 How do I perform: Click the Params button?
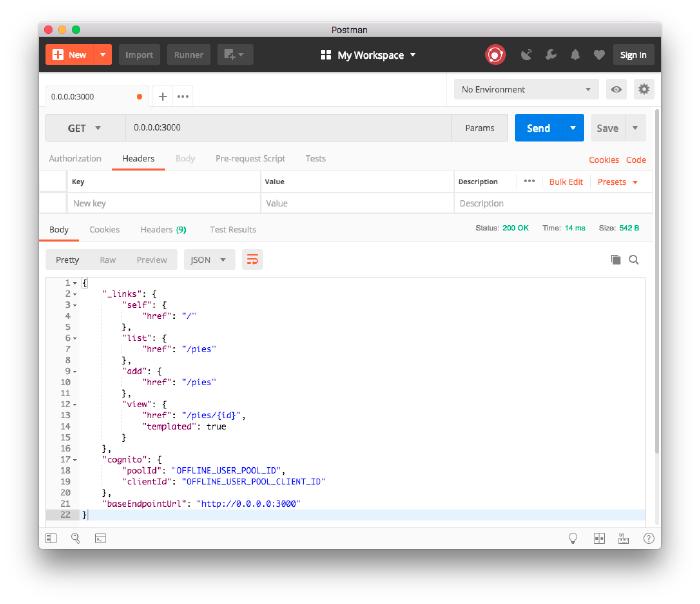coord(479,128)
